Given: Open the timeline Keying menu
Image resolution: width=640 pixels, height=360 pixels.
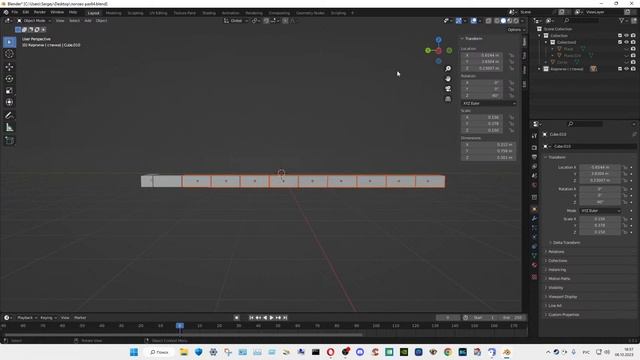Looking at the screenshot, I should pos(48,318).
